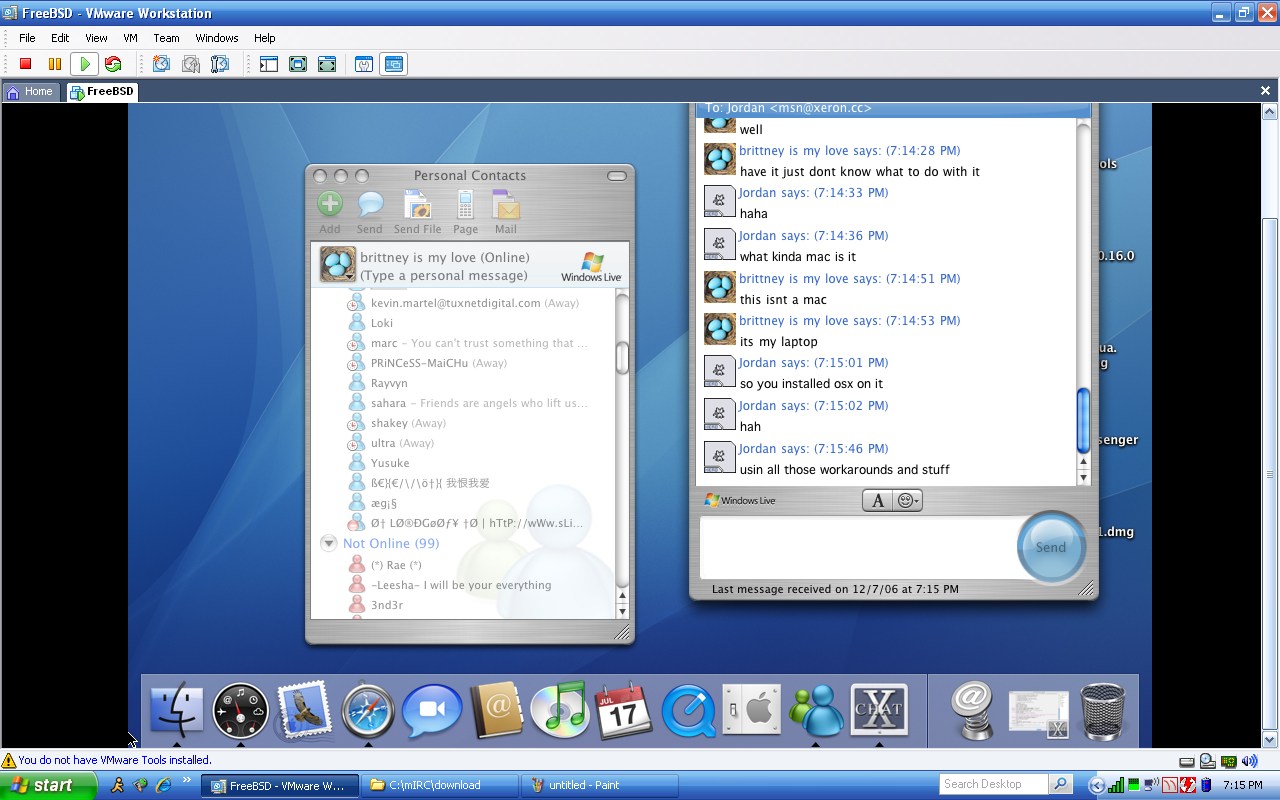Screen dimensions: 1280x800
Task: Click the personal message field text
Action: (444, 276)
